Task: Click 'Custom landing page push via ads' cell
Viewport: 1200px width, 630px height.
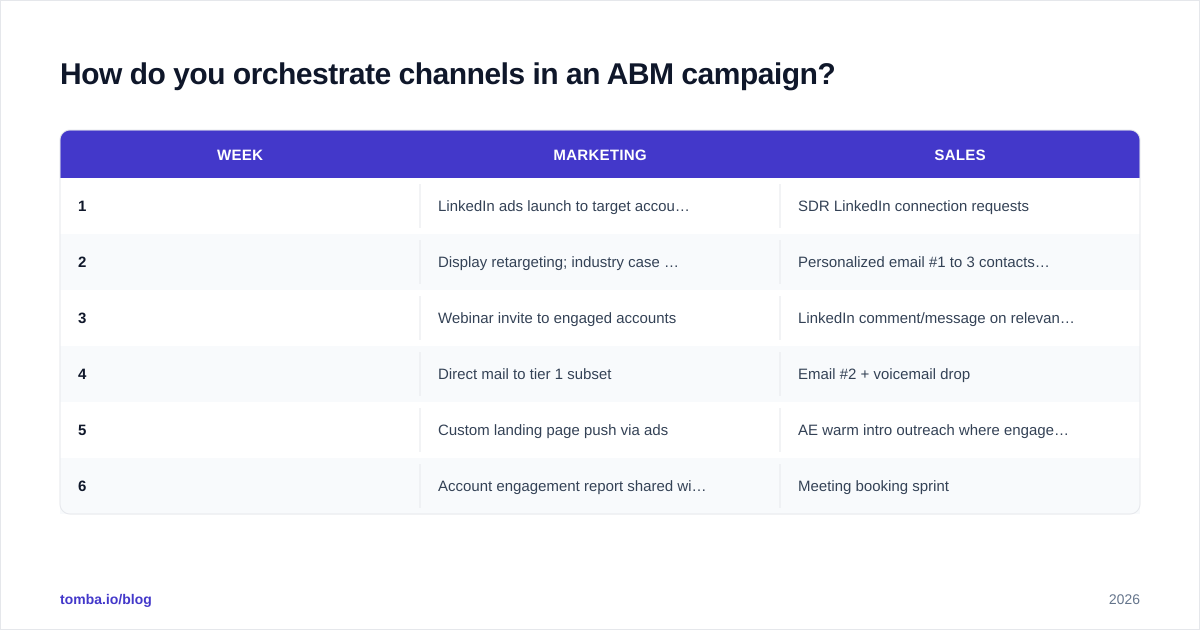Action: point(600,430)
